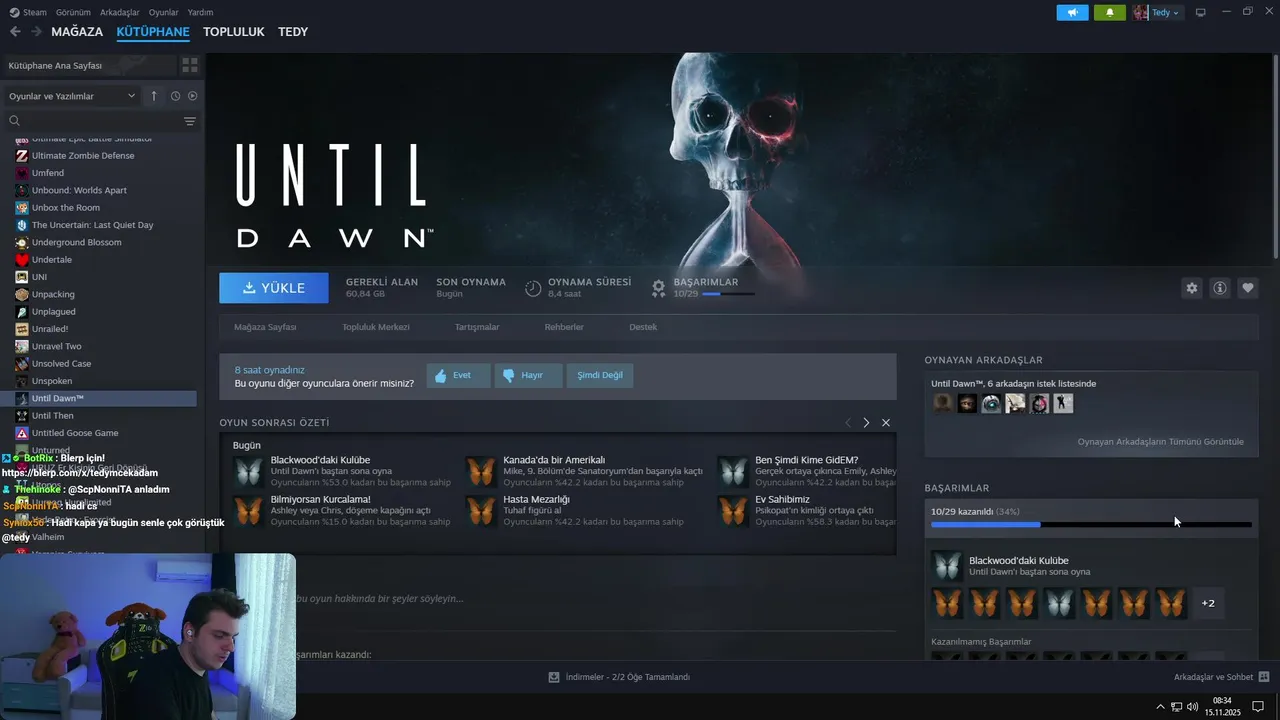Open first friend avatar in wishlist row

[943, 403]
